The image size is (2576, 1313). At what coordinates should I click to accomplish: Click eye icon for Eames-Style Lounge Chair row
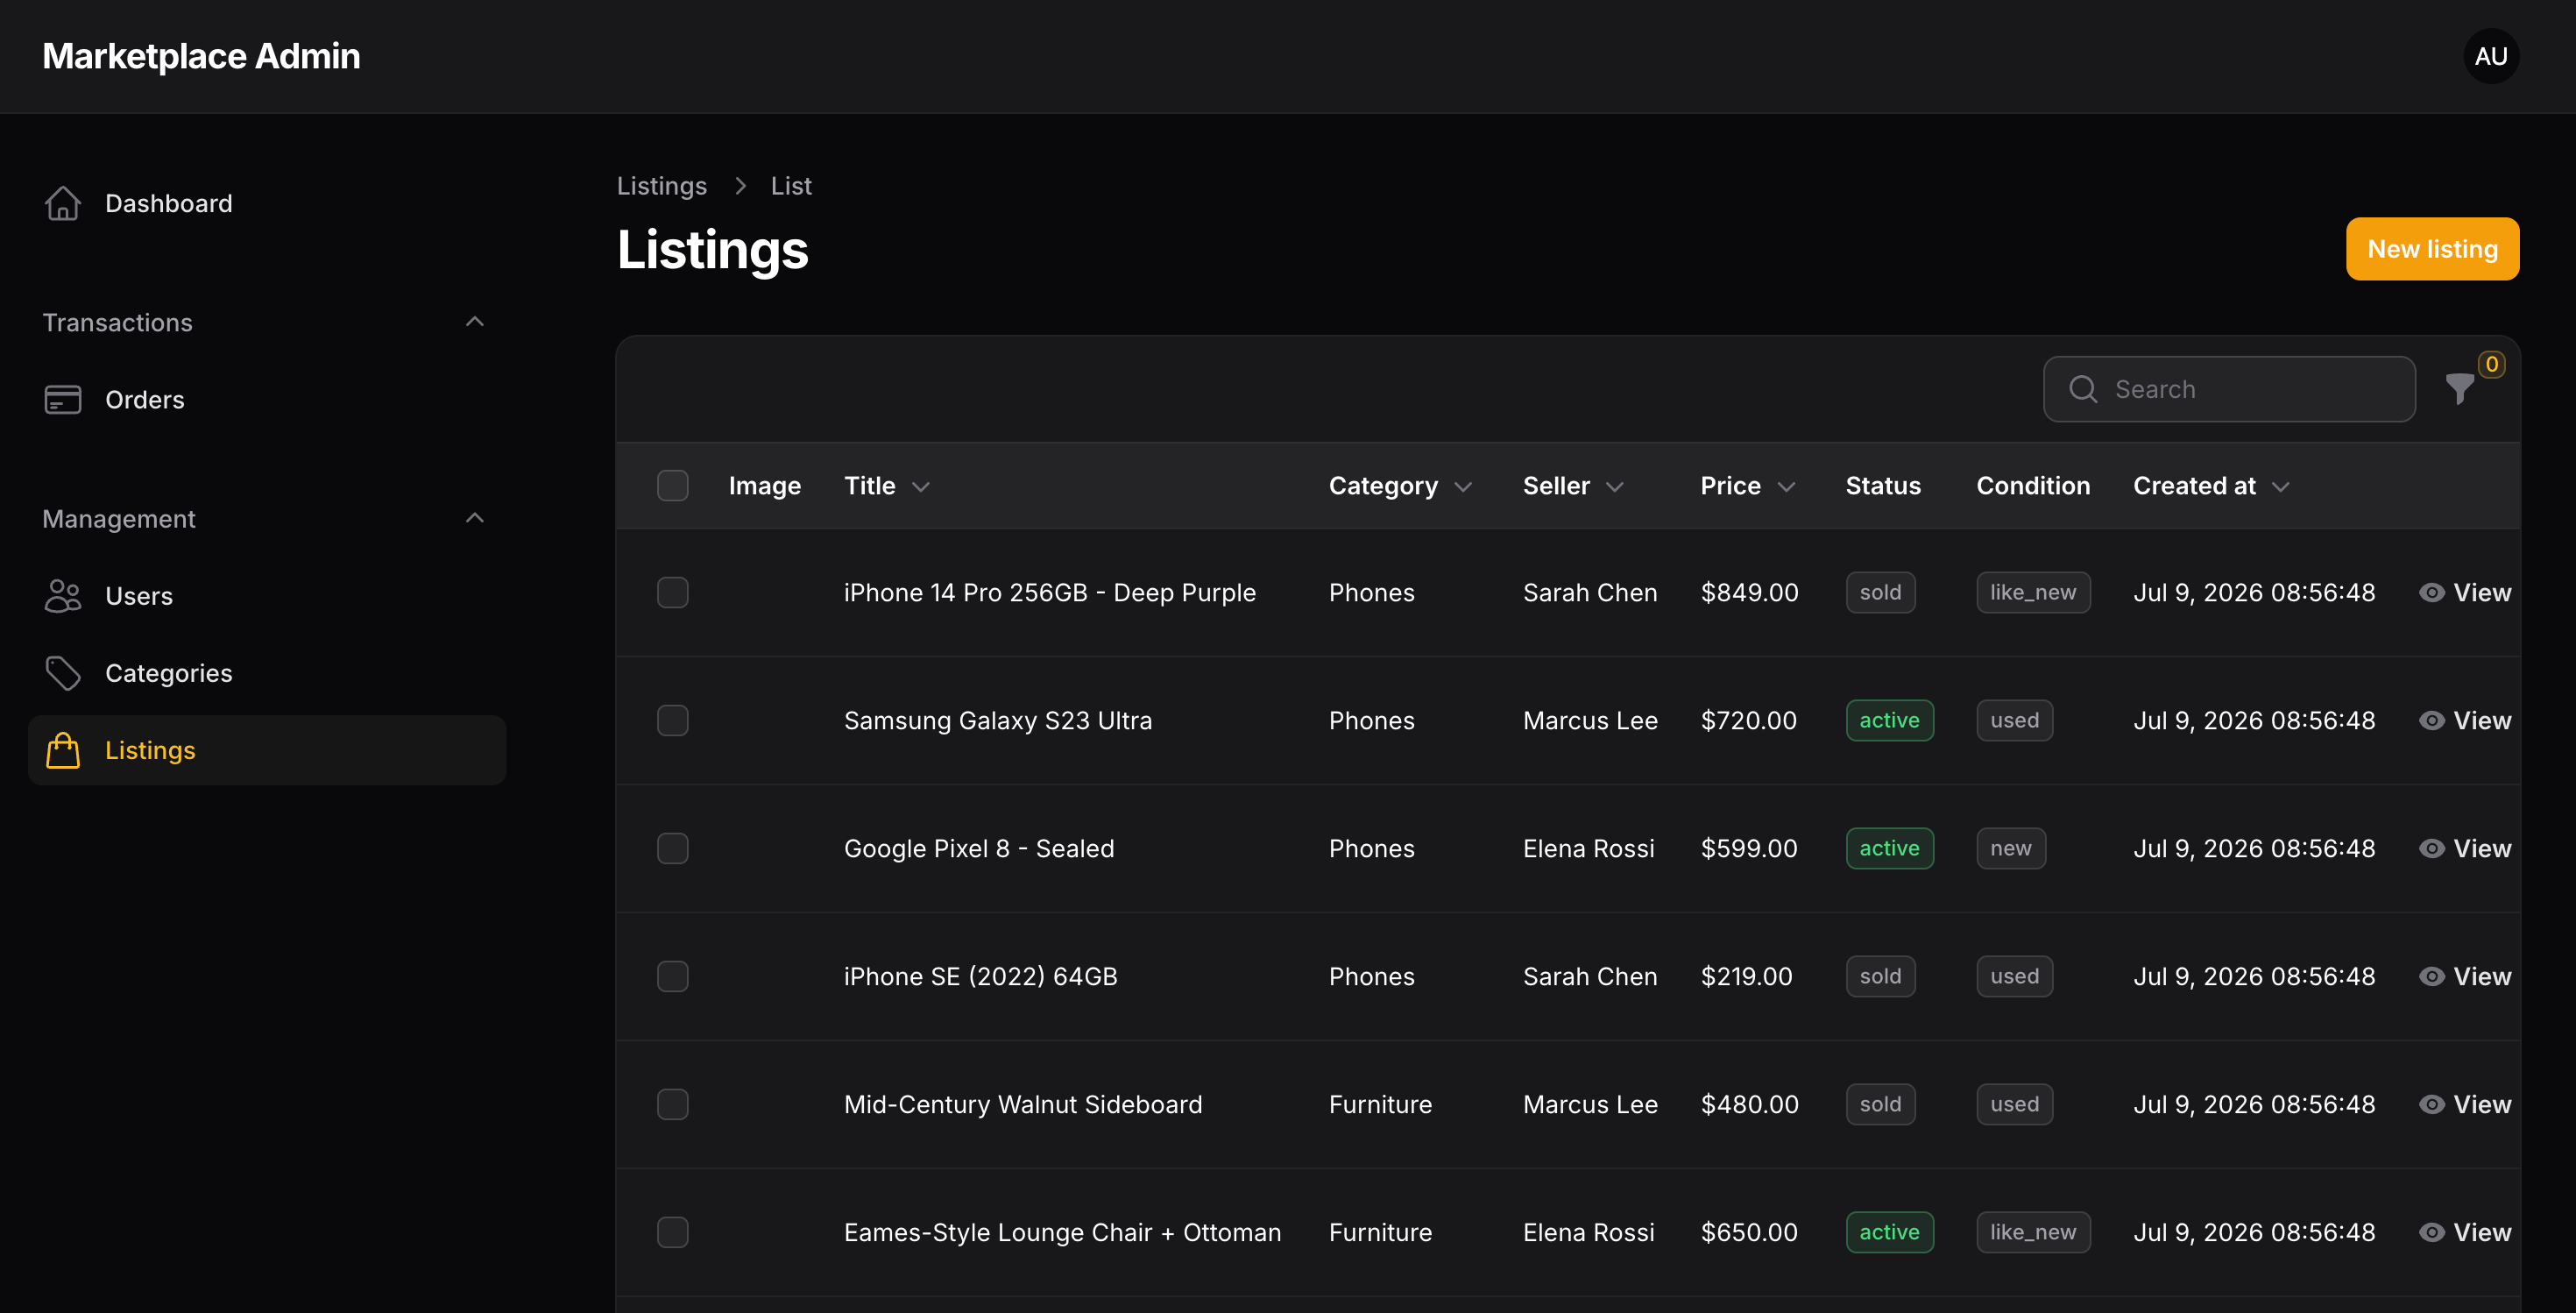(x=2431, y=1232)
